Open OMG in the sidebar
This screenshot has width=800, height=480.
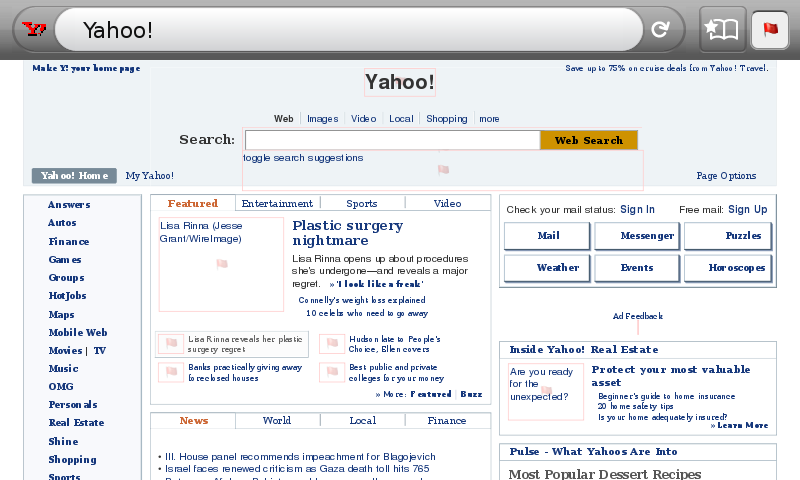61,386
